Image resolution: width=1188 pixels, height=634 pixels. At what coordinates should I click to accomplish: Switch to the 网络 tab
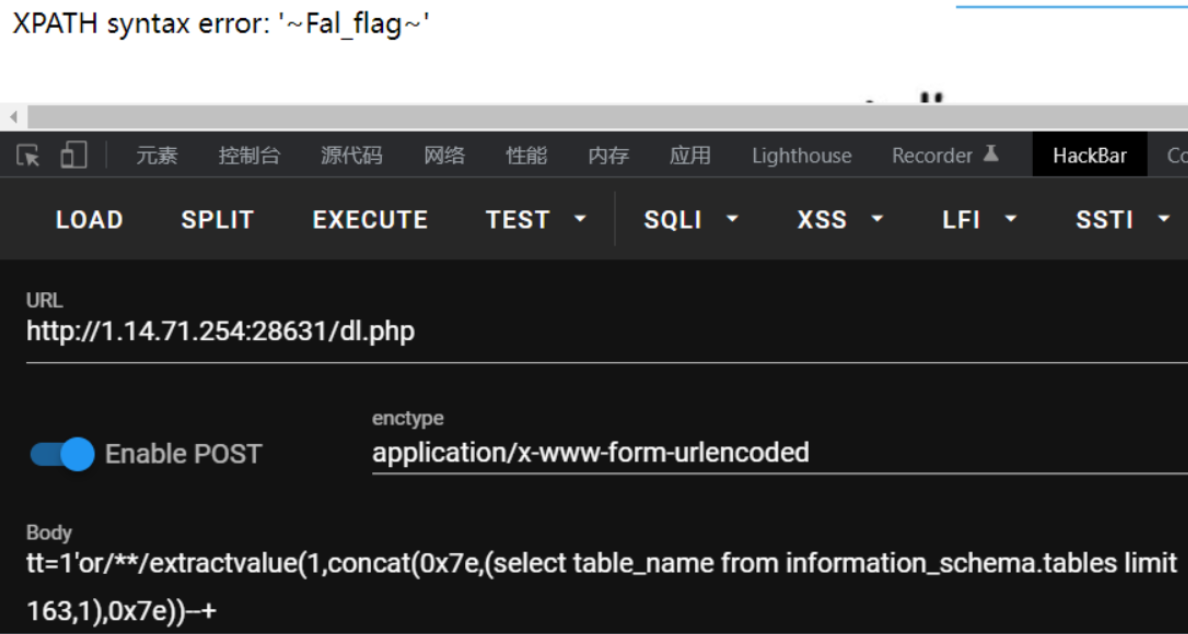(x=444, y=155)
